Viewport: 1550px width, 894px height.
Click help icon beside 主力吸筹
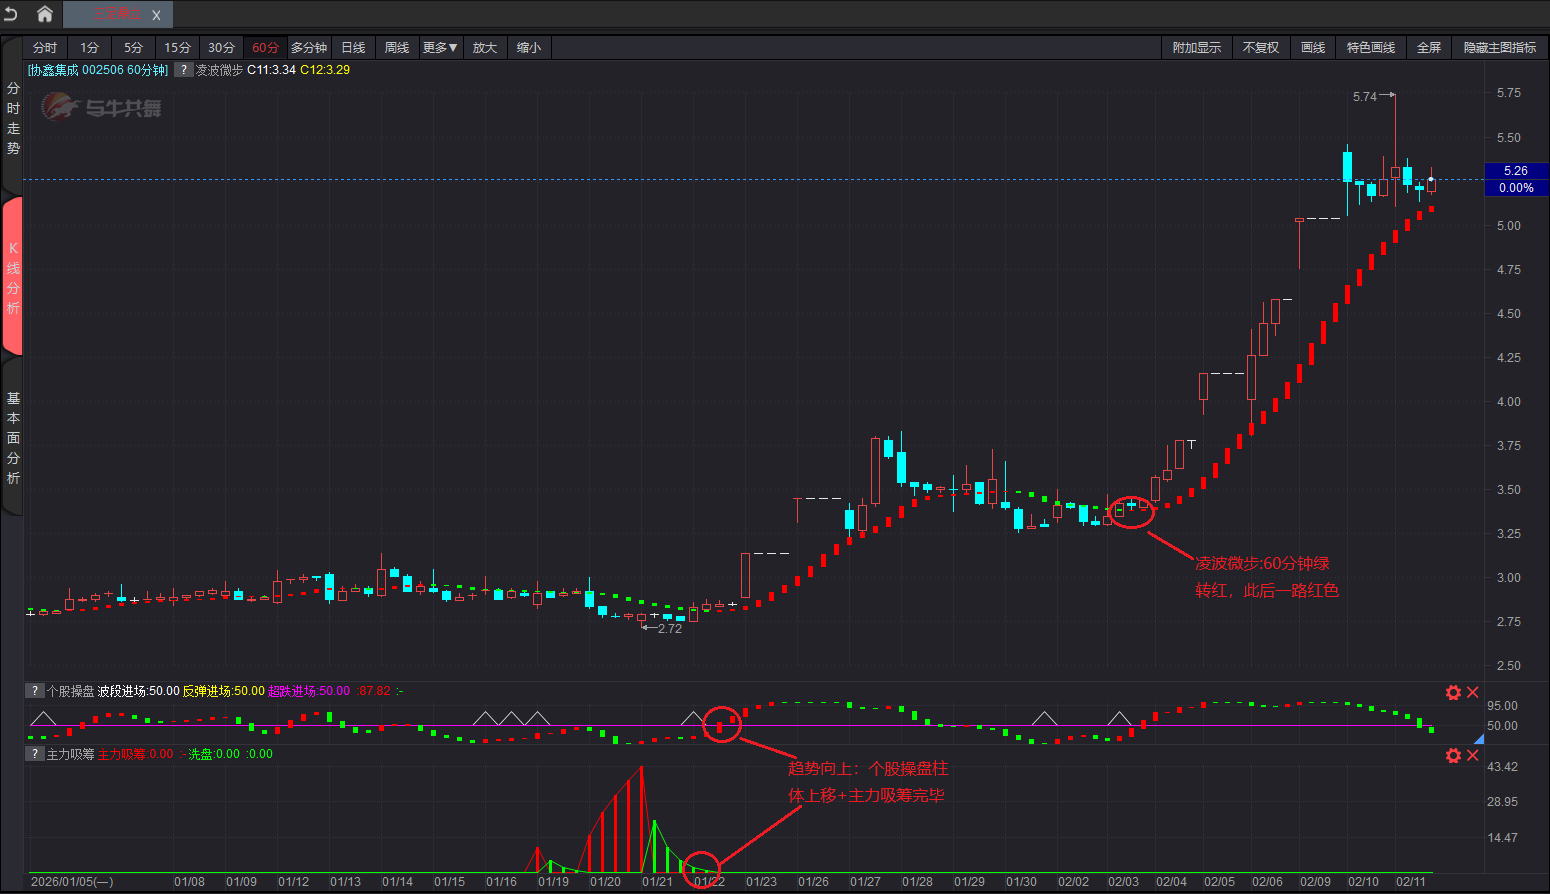click(35, 754)
